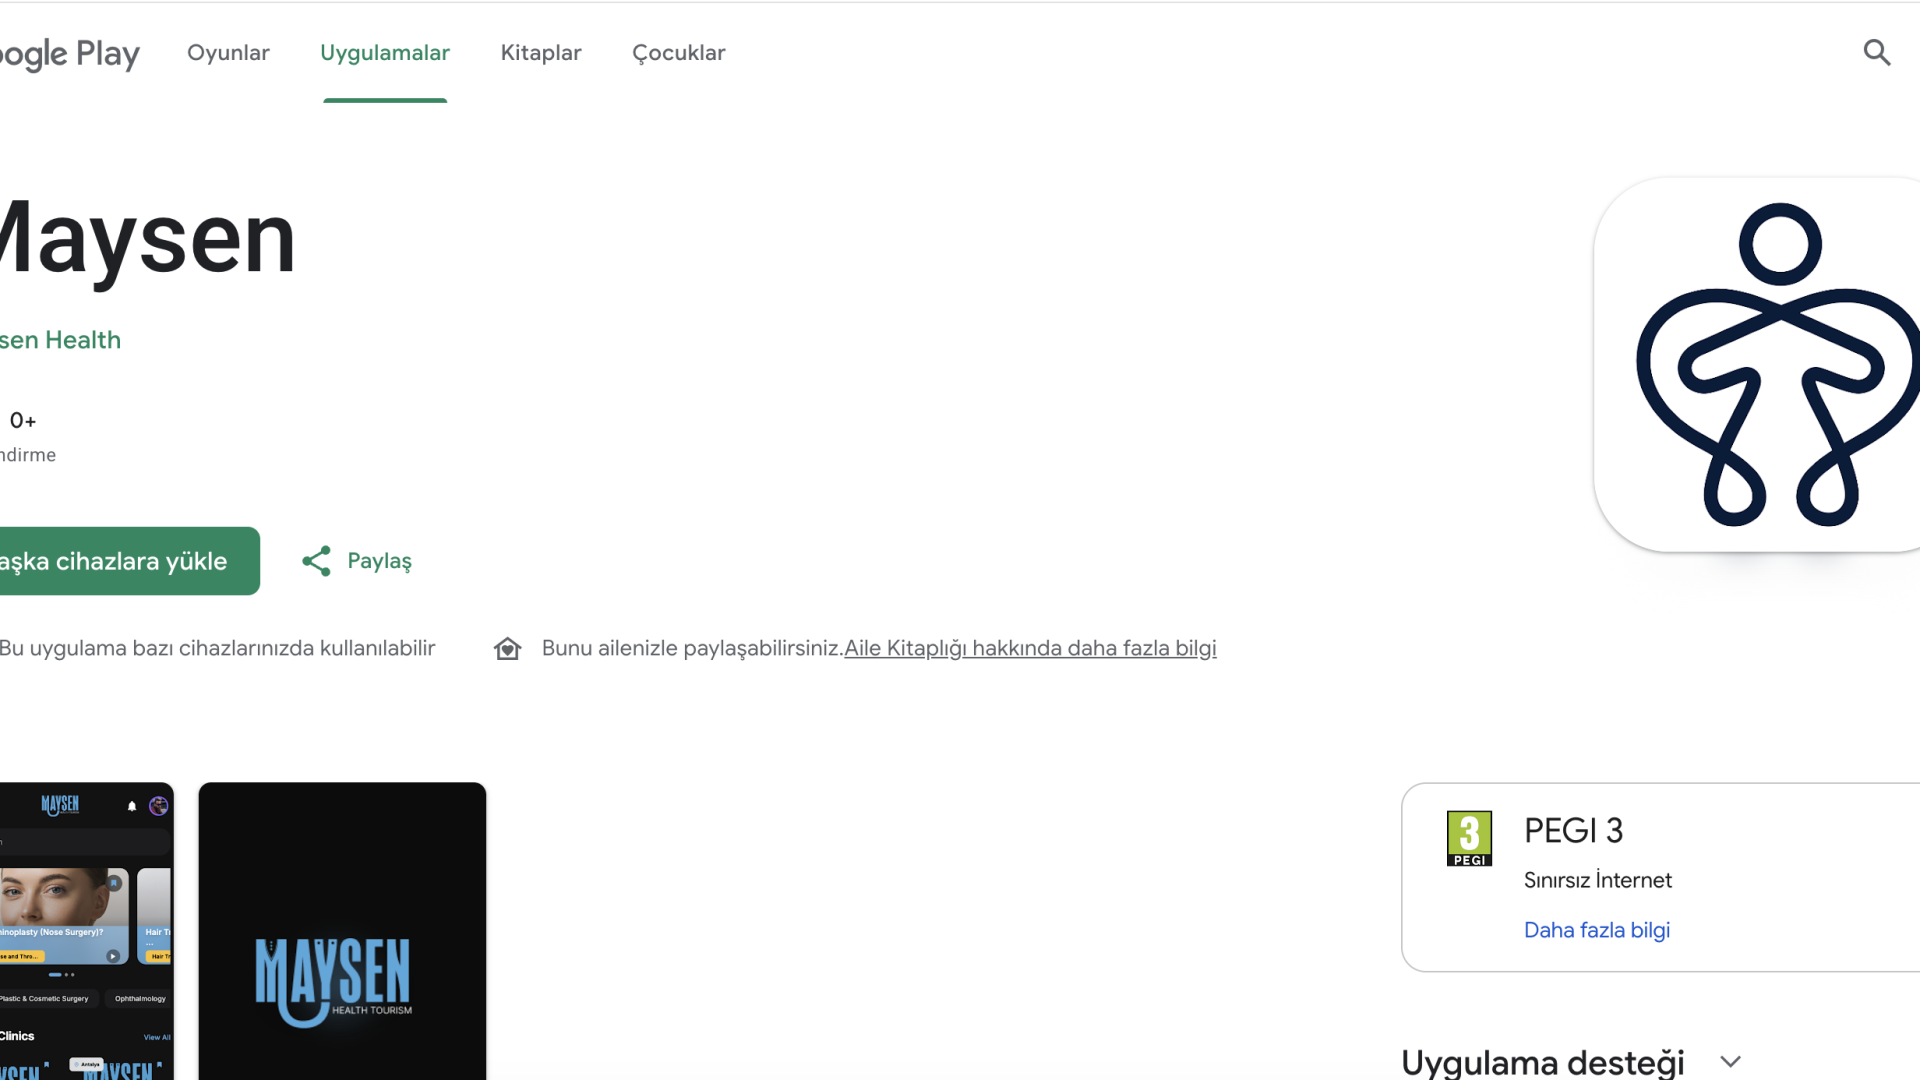Click the 0+ downloads count
1920x1080 pixels.
click(23, 421)
